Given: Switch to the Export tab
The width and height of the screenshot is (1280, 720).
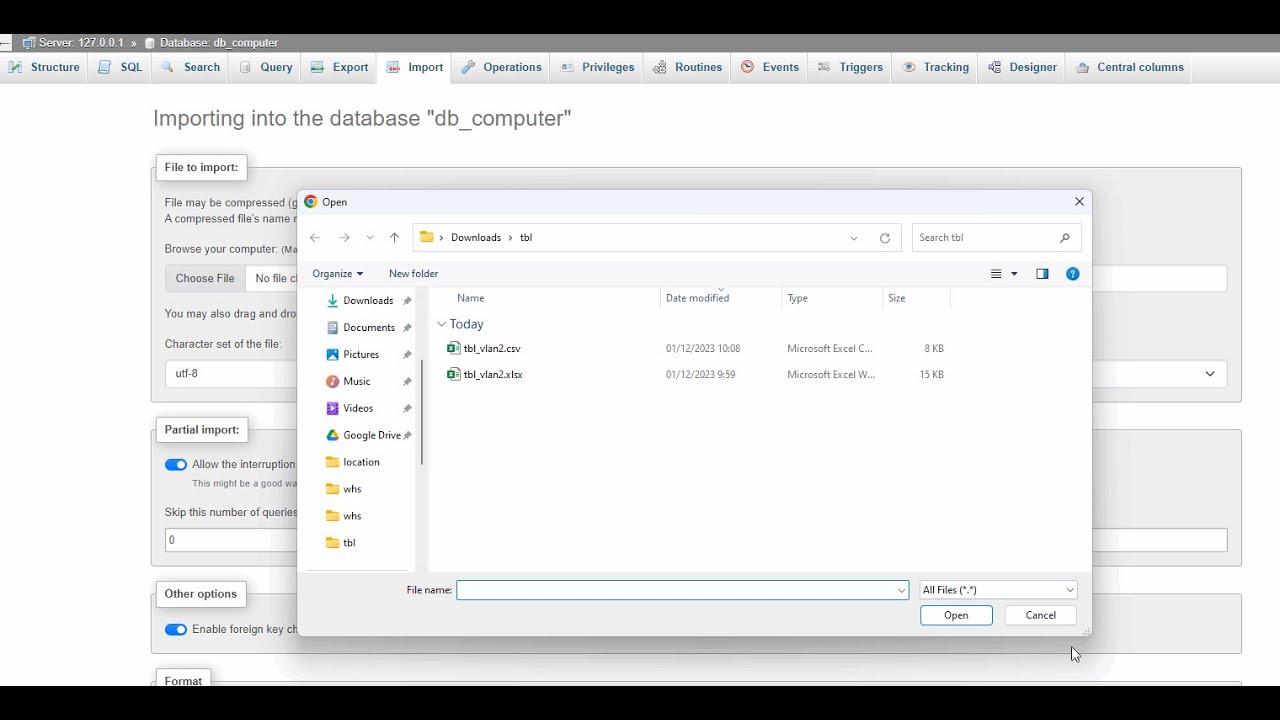Looking at the screenshot, I should [x=340, y=68].
